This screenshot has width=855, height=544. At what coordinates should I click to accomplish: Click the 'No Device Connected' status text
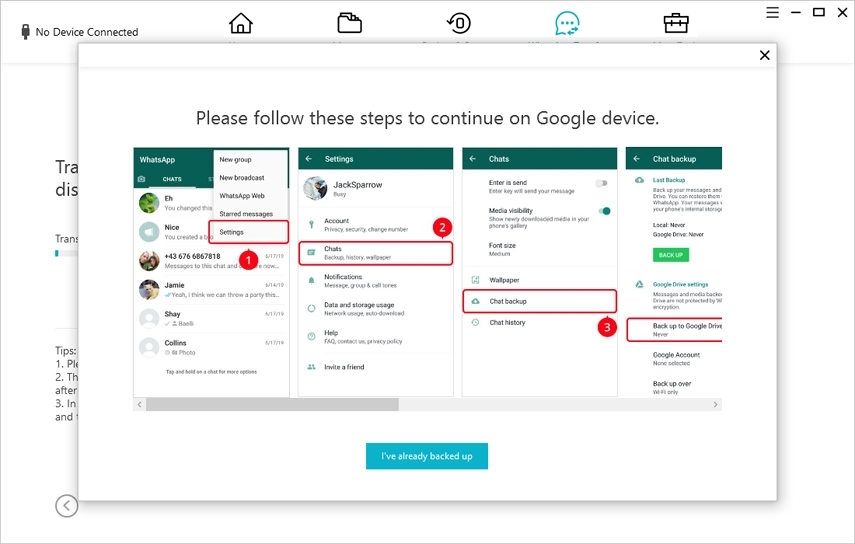87,32
